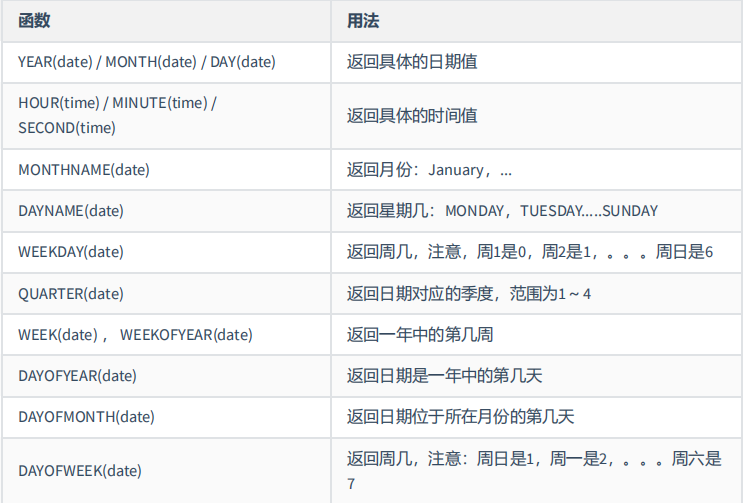Click the 返回月份：January description
This screenshot has width=744, height=503.
point(429,169)
